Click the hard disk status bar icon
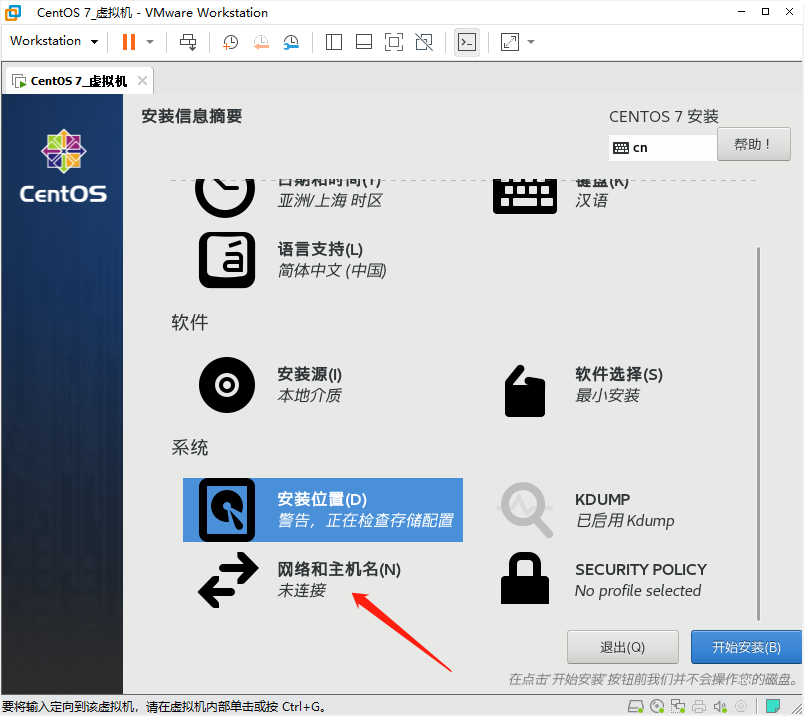804x716 pixels. [636, 706]
